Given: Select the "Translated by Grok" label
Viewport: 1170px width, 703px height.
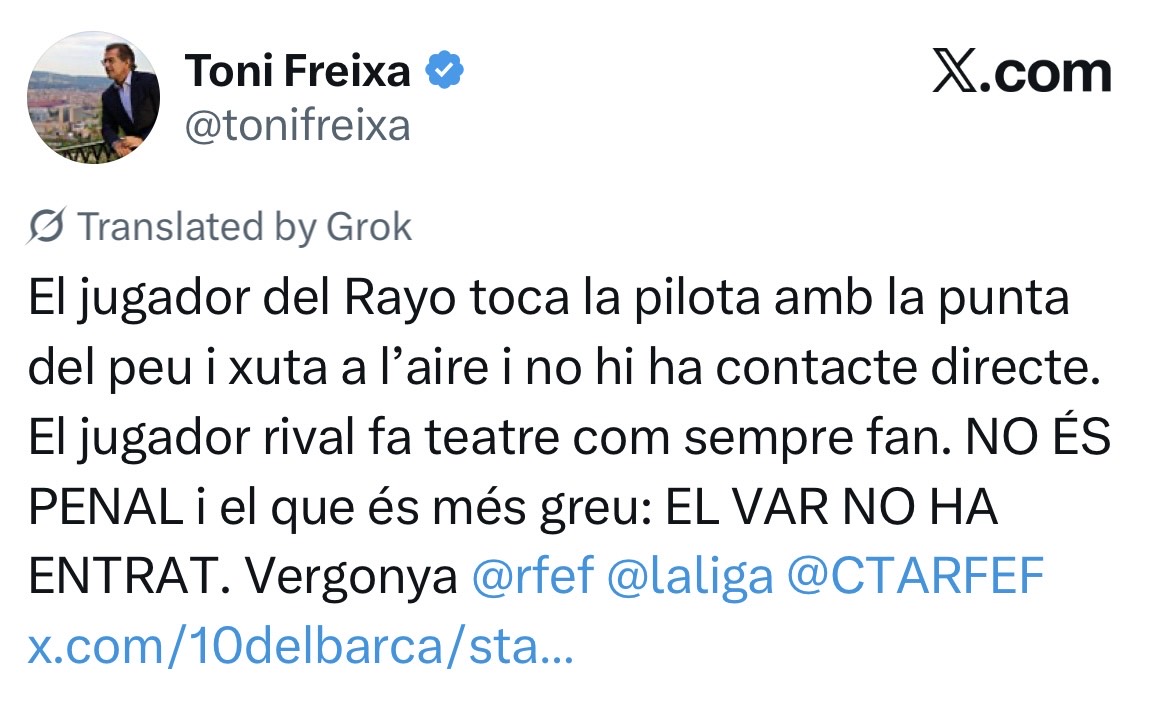Looking at the screenshot, I should 245,228.
